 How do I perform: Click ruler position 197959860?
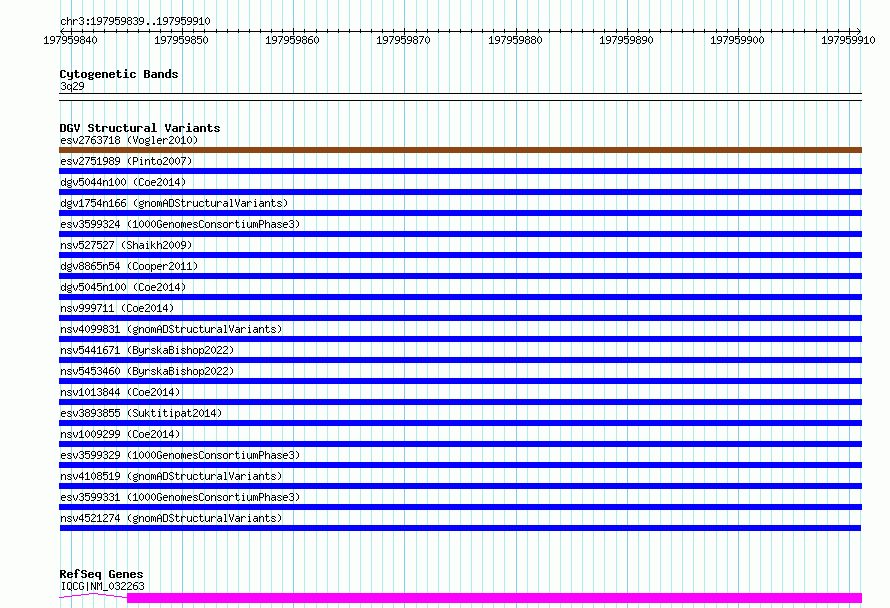pyautogui.click(x=292, y=40)
